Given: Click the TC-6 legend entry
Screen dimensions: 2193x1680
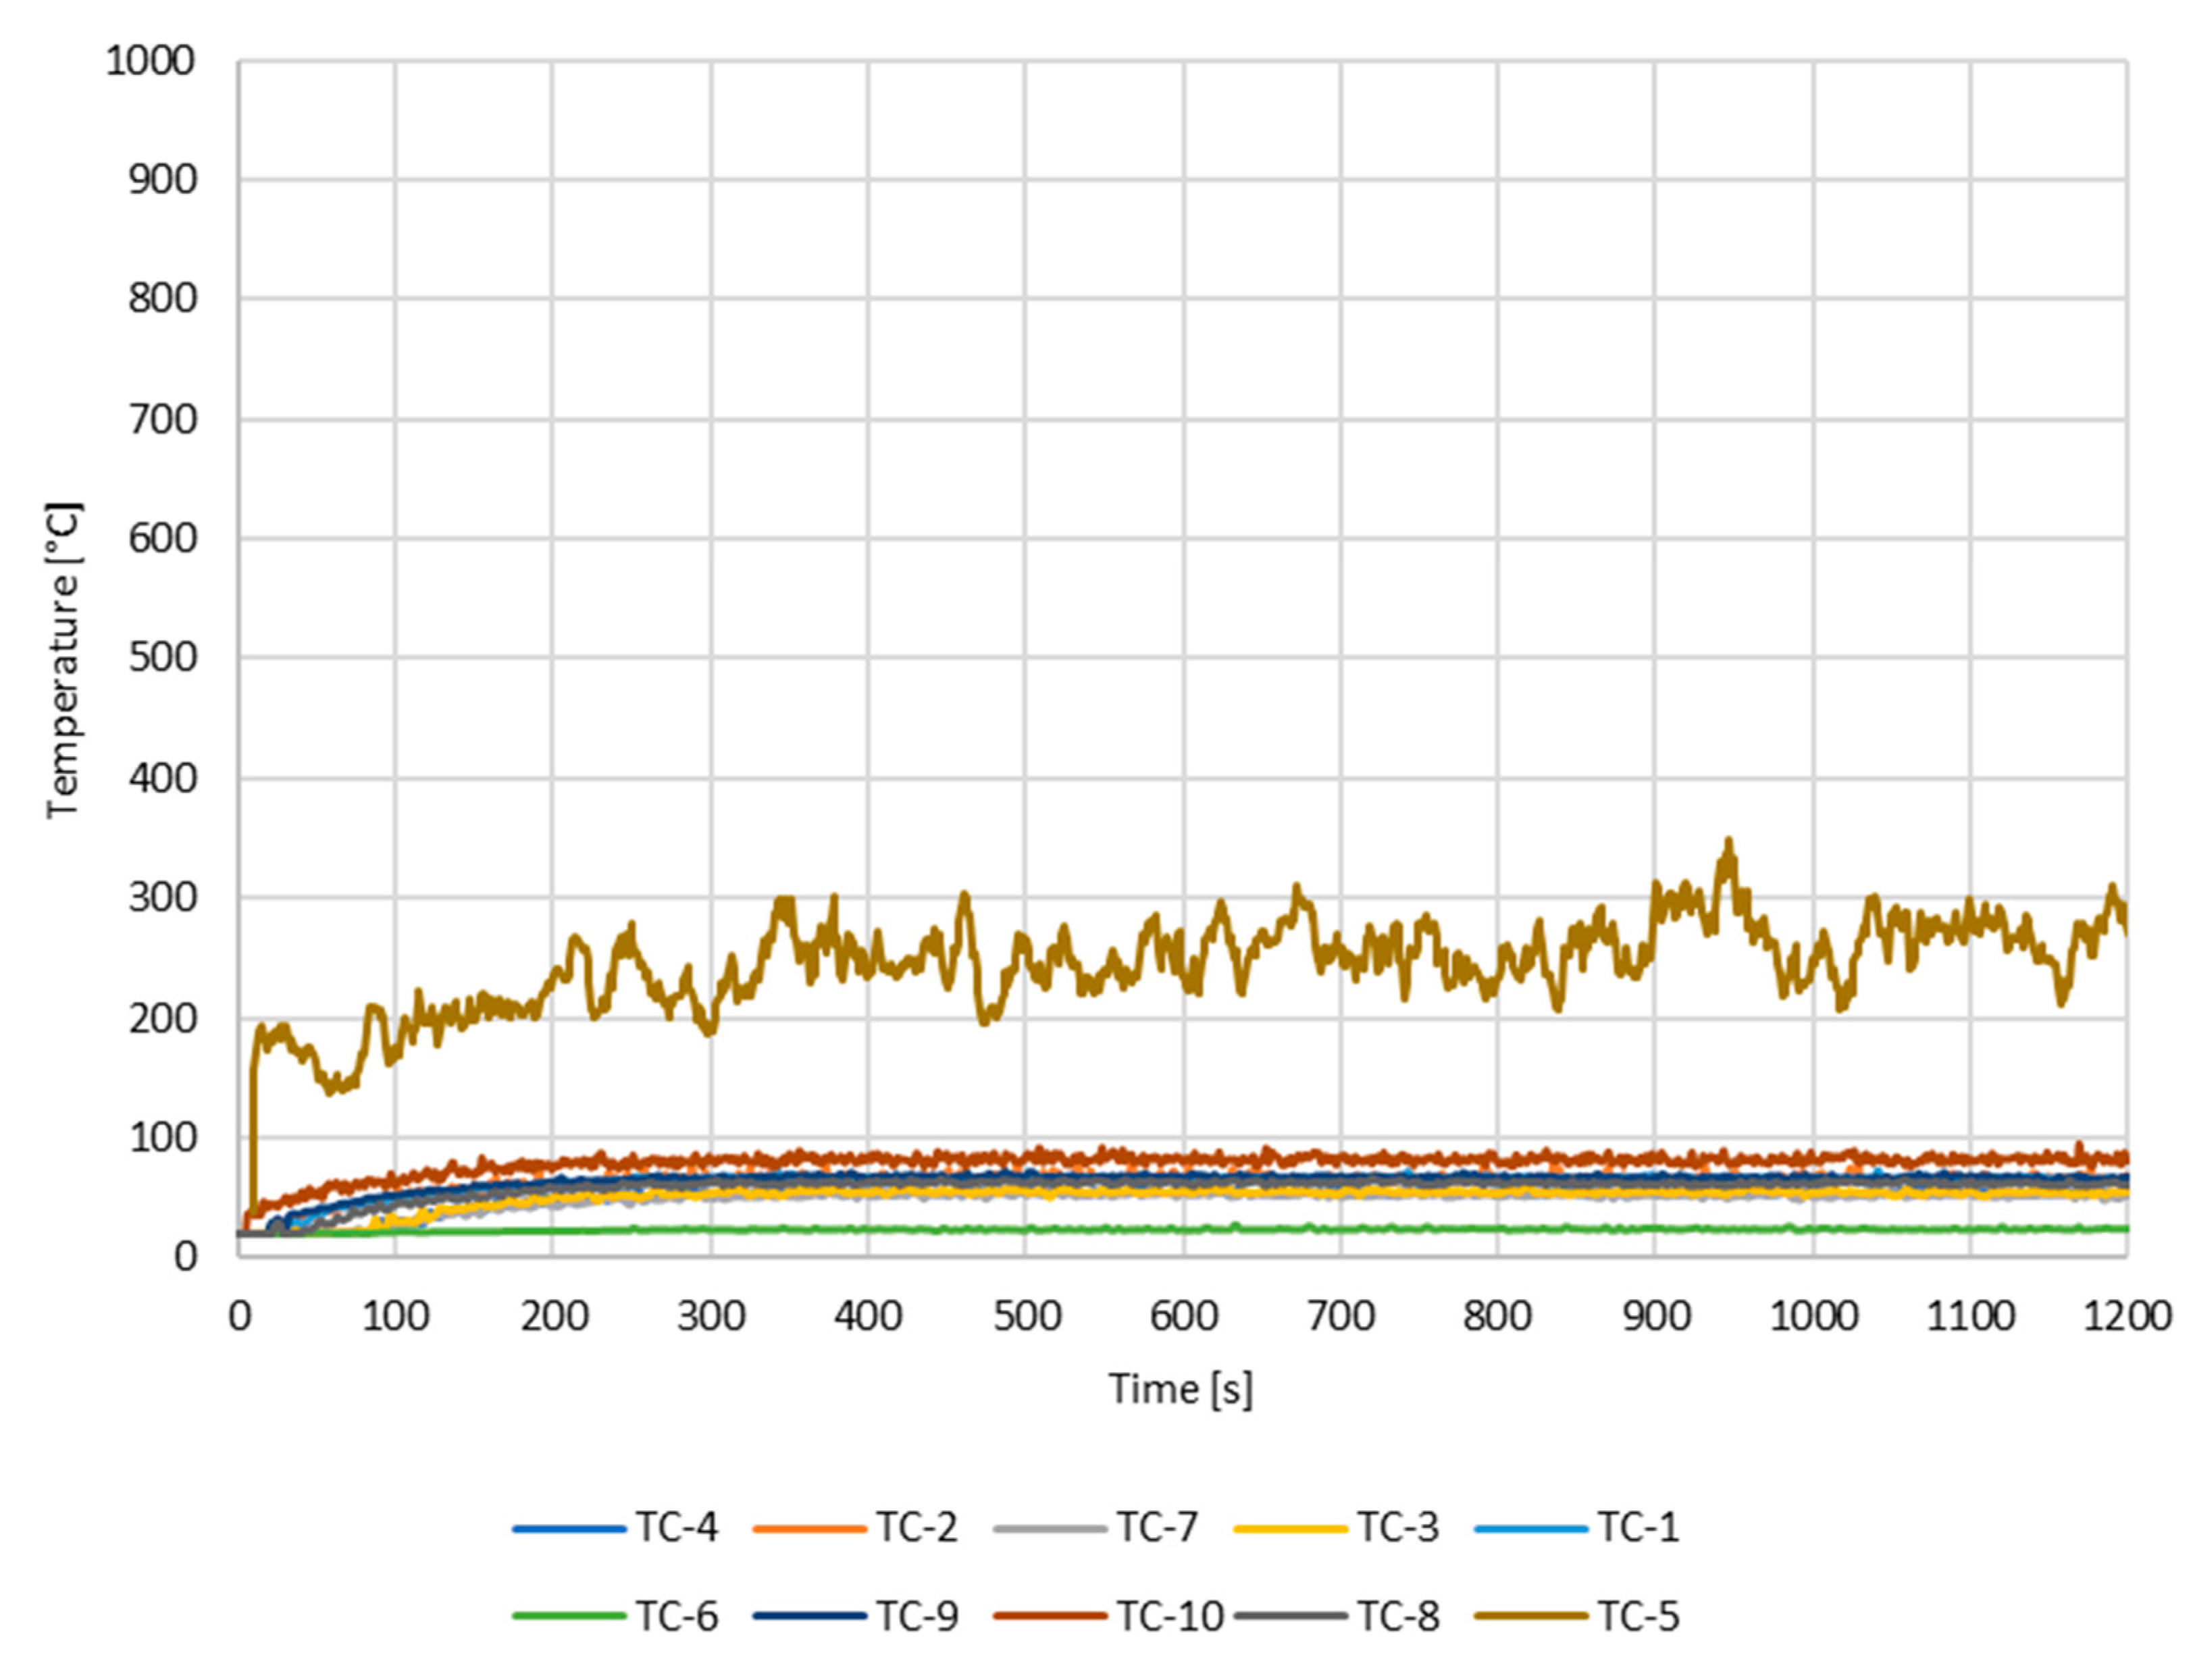Looking at the screenshot, I should tap(677, 1616).
